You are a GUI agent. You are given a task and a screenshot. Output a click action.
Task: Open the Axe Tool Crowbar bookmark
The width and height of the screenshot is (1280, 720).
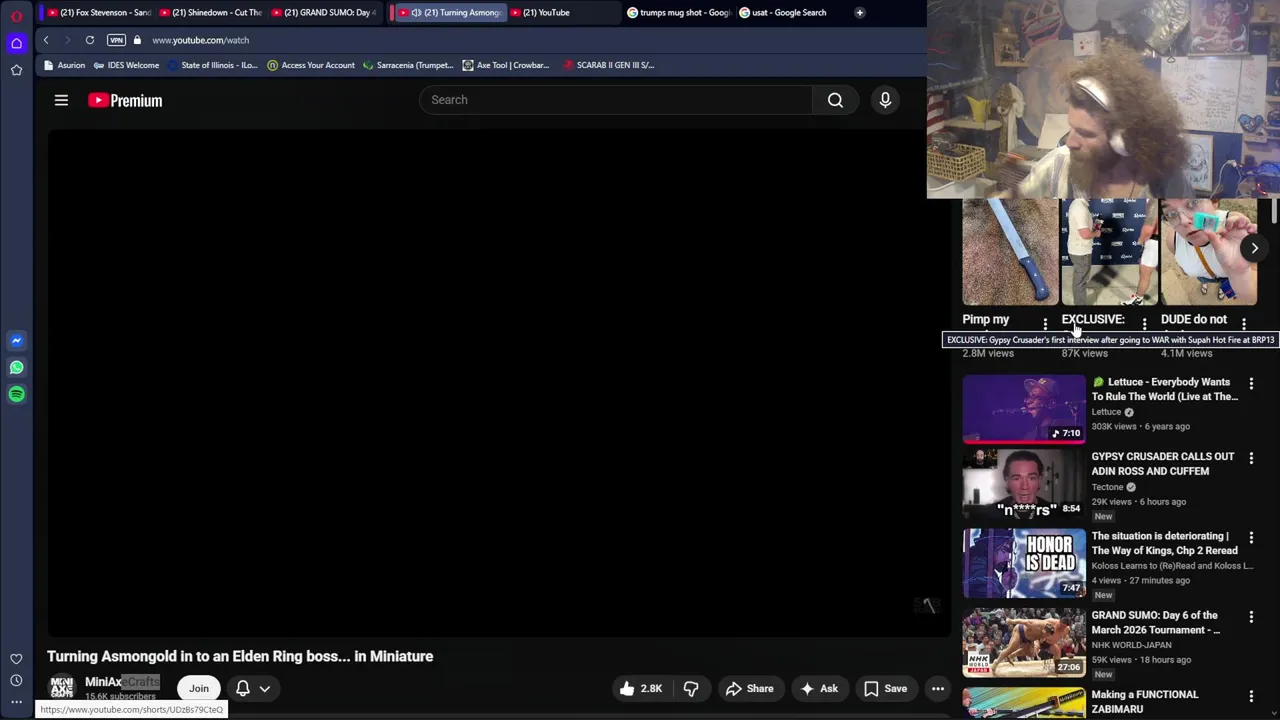pos(506,65)
